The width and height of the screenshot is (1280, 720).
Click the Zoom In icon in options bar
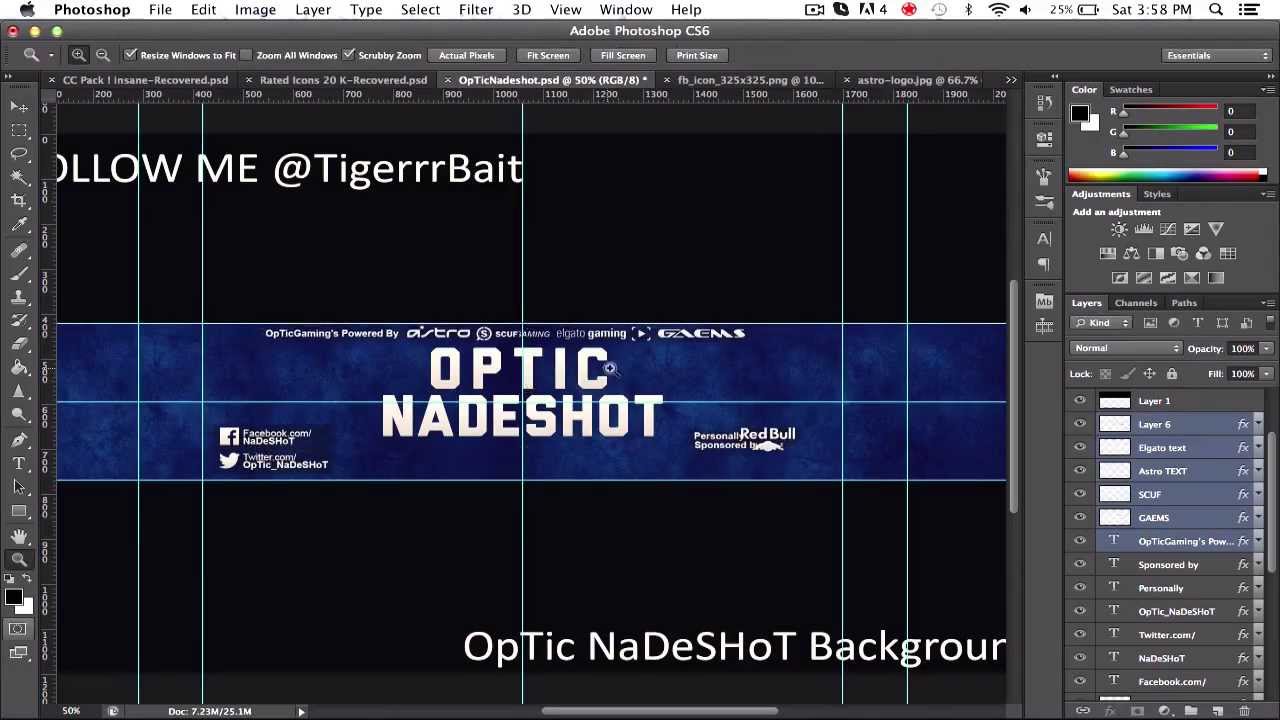[78, 55]
